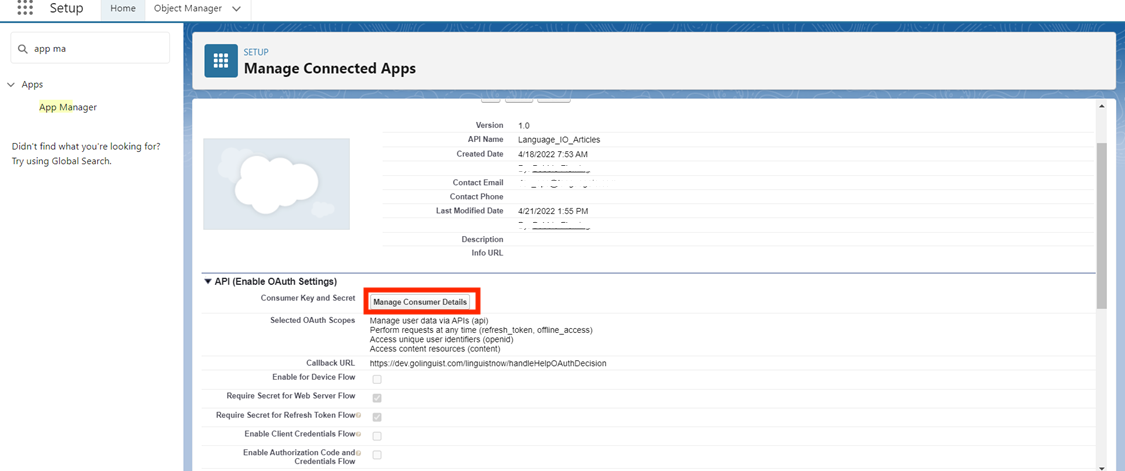The width and height of the screenshot is (1125, 471).
Task: Collapse the Apps tree section
Action: pos(11,85)
